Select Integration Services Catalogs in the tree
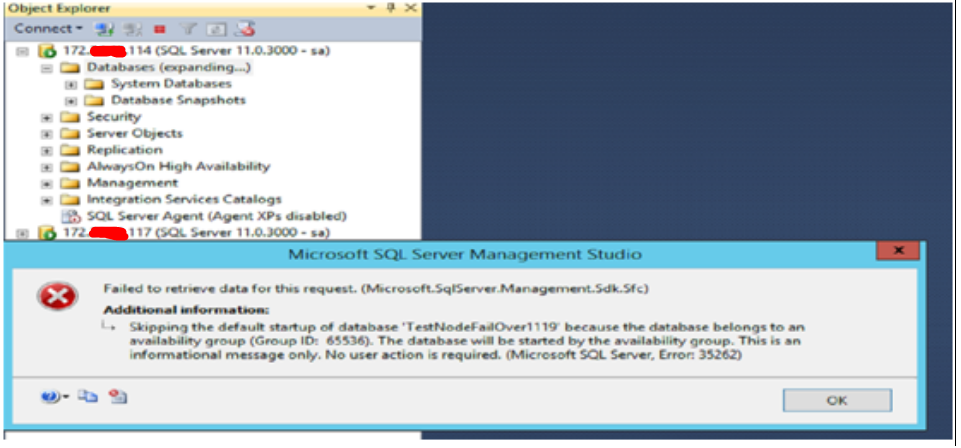This screenshot has width=961, height=448. [x=184, y=200]
